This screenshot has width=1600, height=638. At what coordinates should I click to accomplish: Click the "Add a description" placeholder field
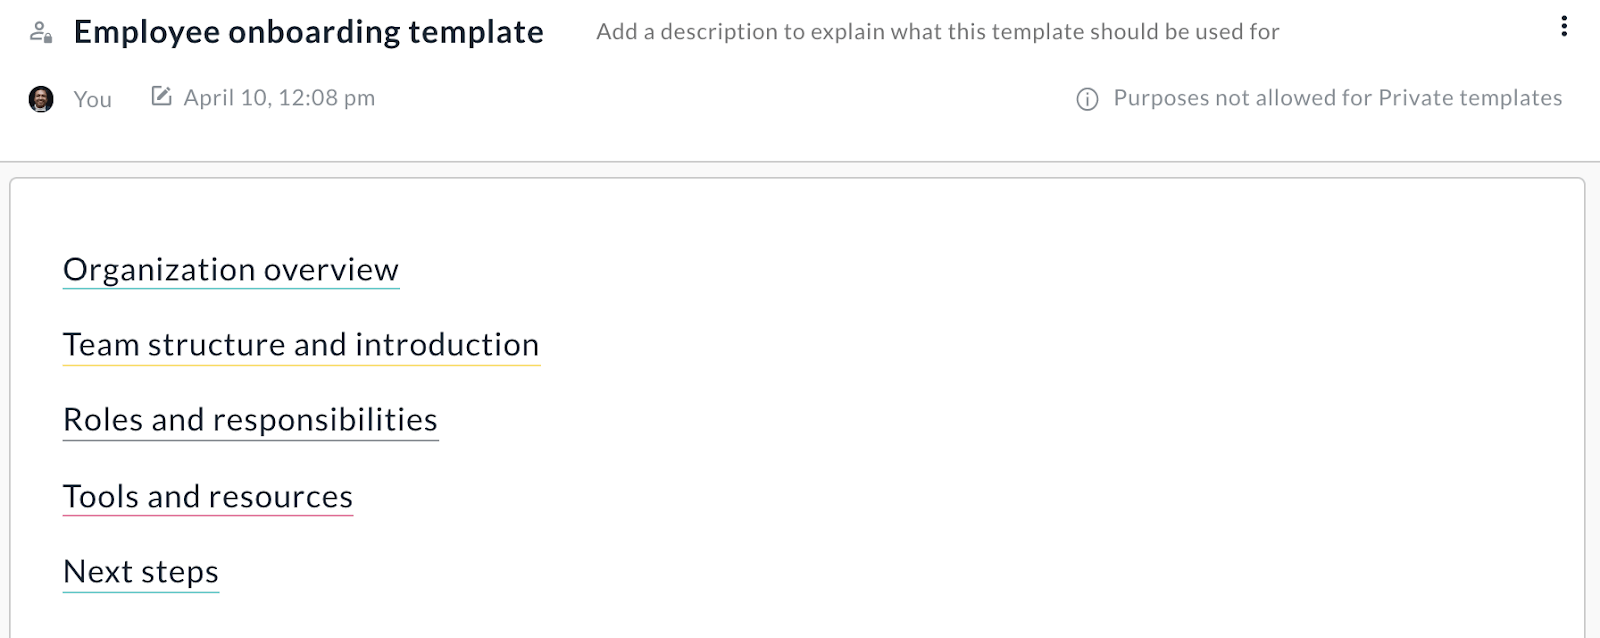(x=938, y=32)
